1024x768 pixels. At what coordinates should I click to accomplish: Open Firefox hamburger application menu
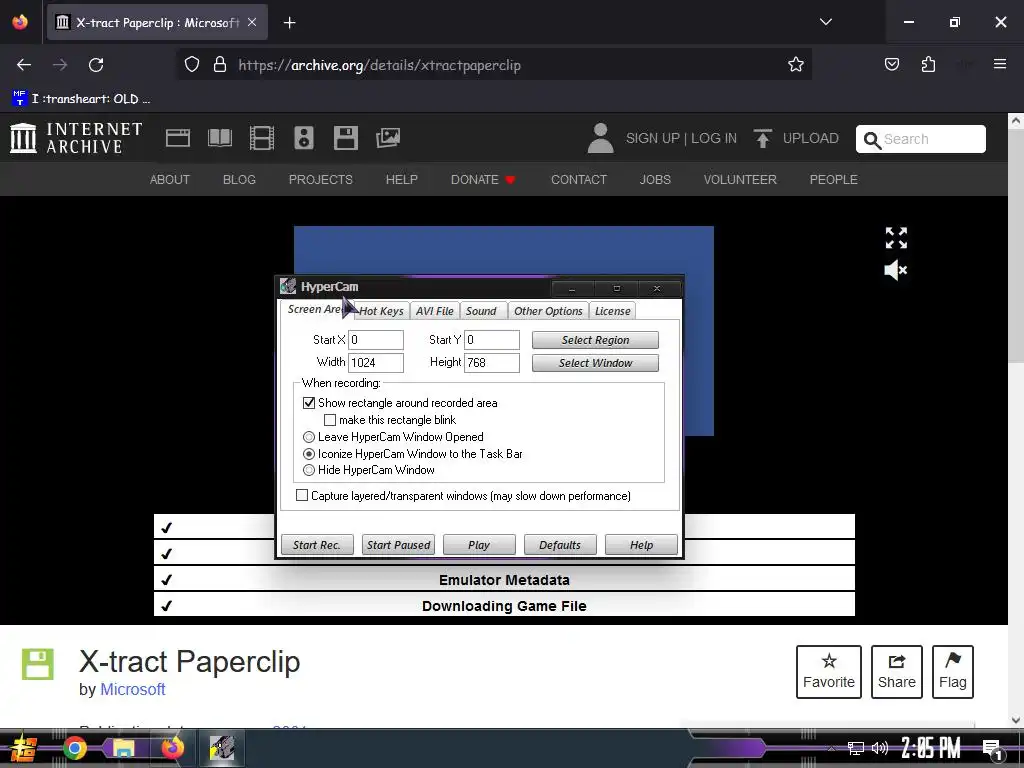pyautogui.click(x=999, y=64)
